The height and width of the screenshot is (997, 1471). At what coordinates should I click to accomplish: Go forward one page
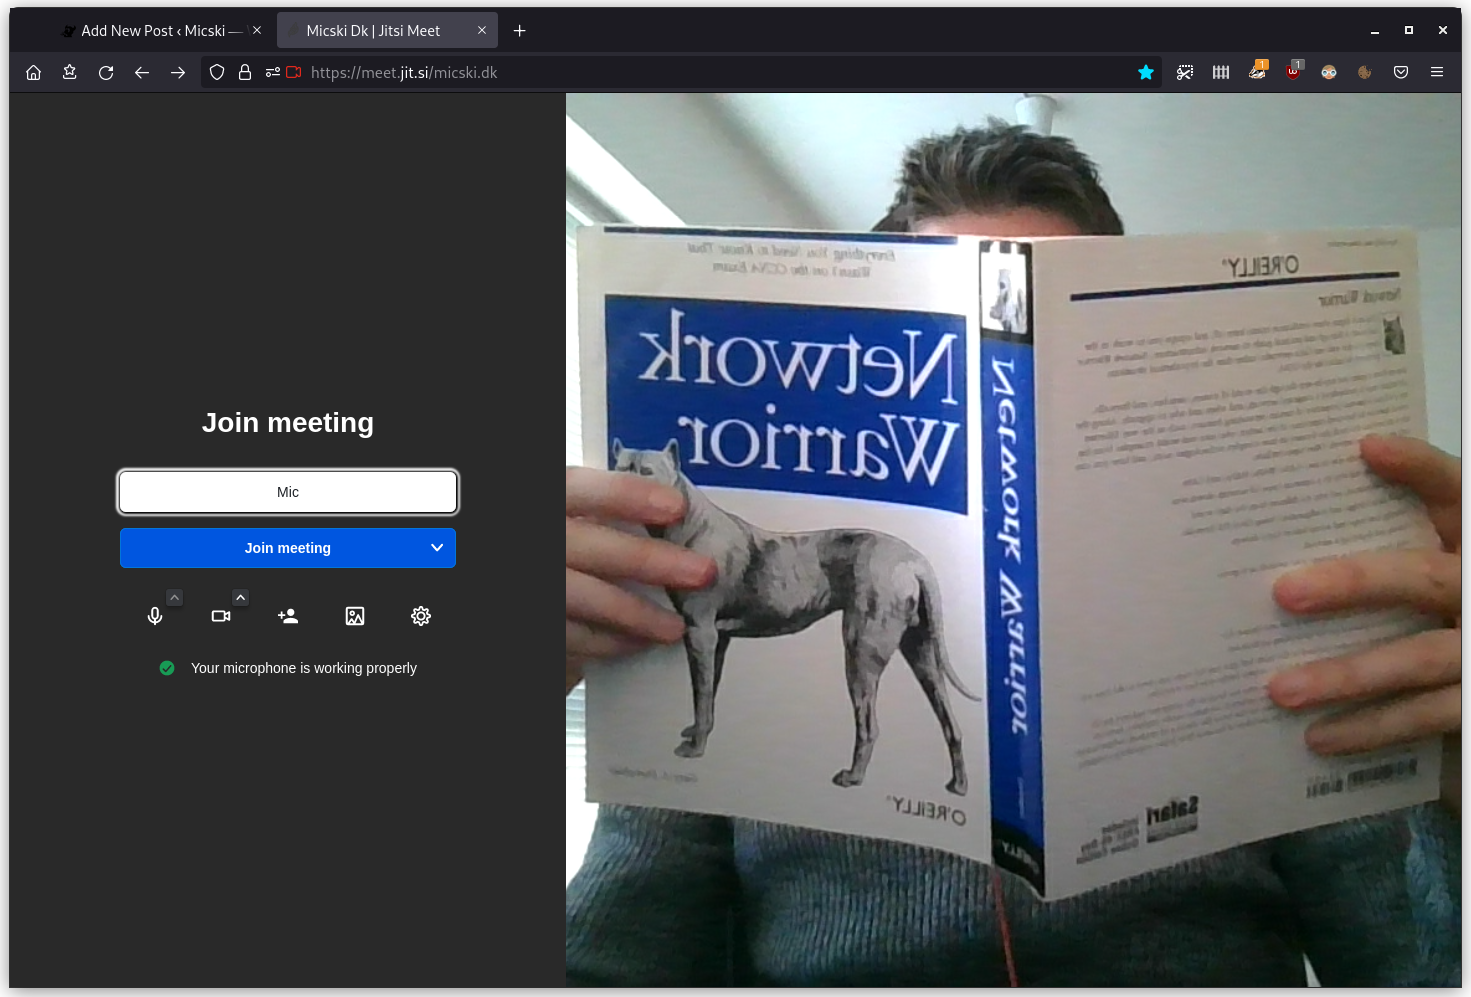click(x=178, y=72)
